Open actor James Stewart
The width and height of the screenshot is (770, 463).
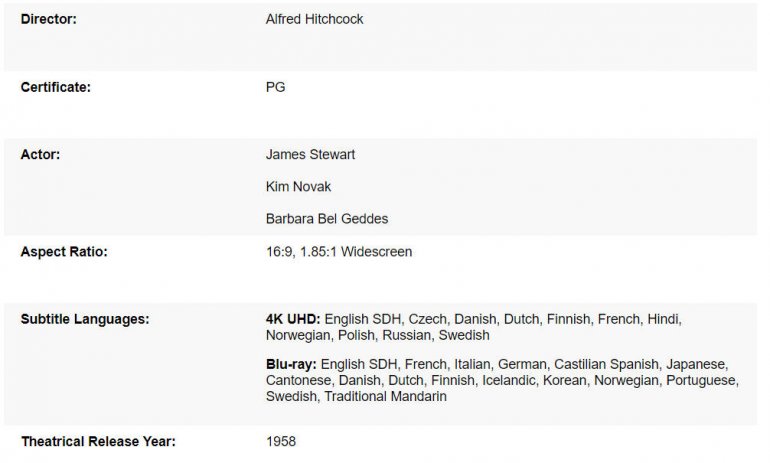click(x=310, y=155)
